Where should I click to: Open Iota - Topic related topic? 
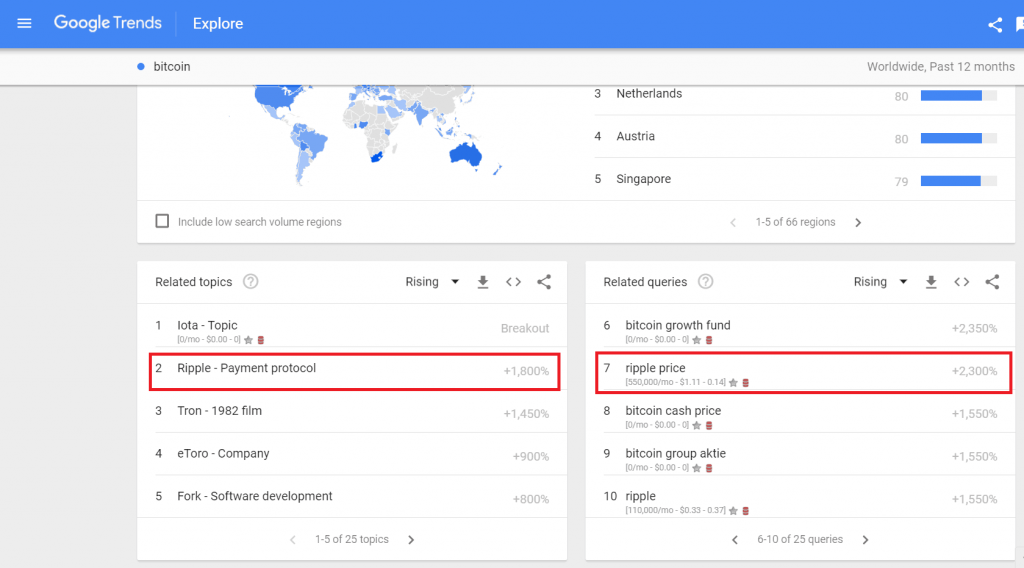[207, 325]
